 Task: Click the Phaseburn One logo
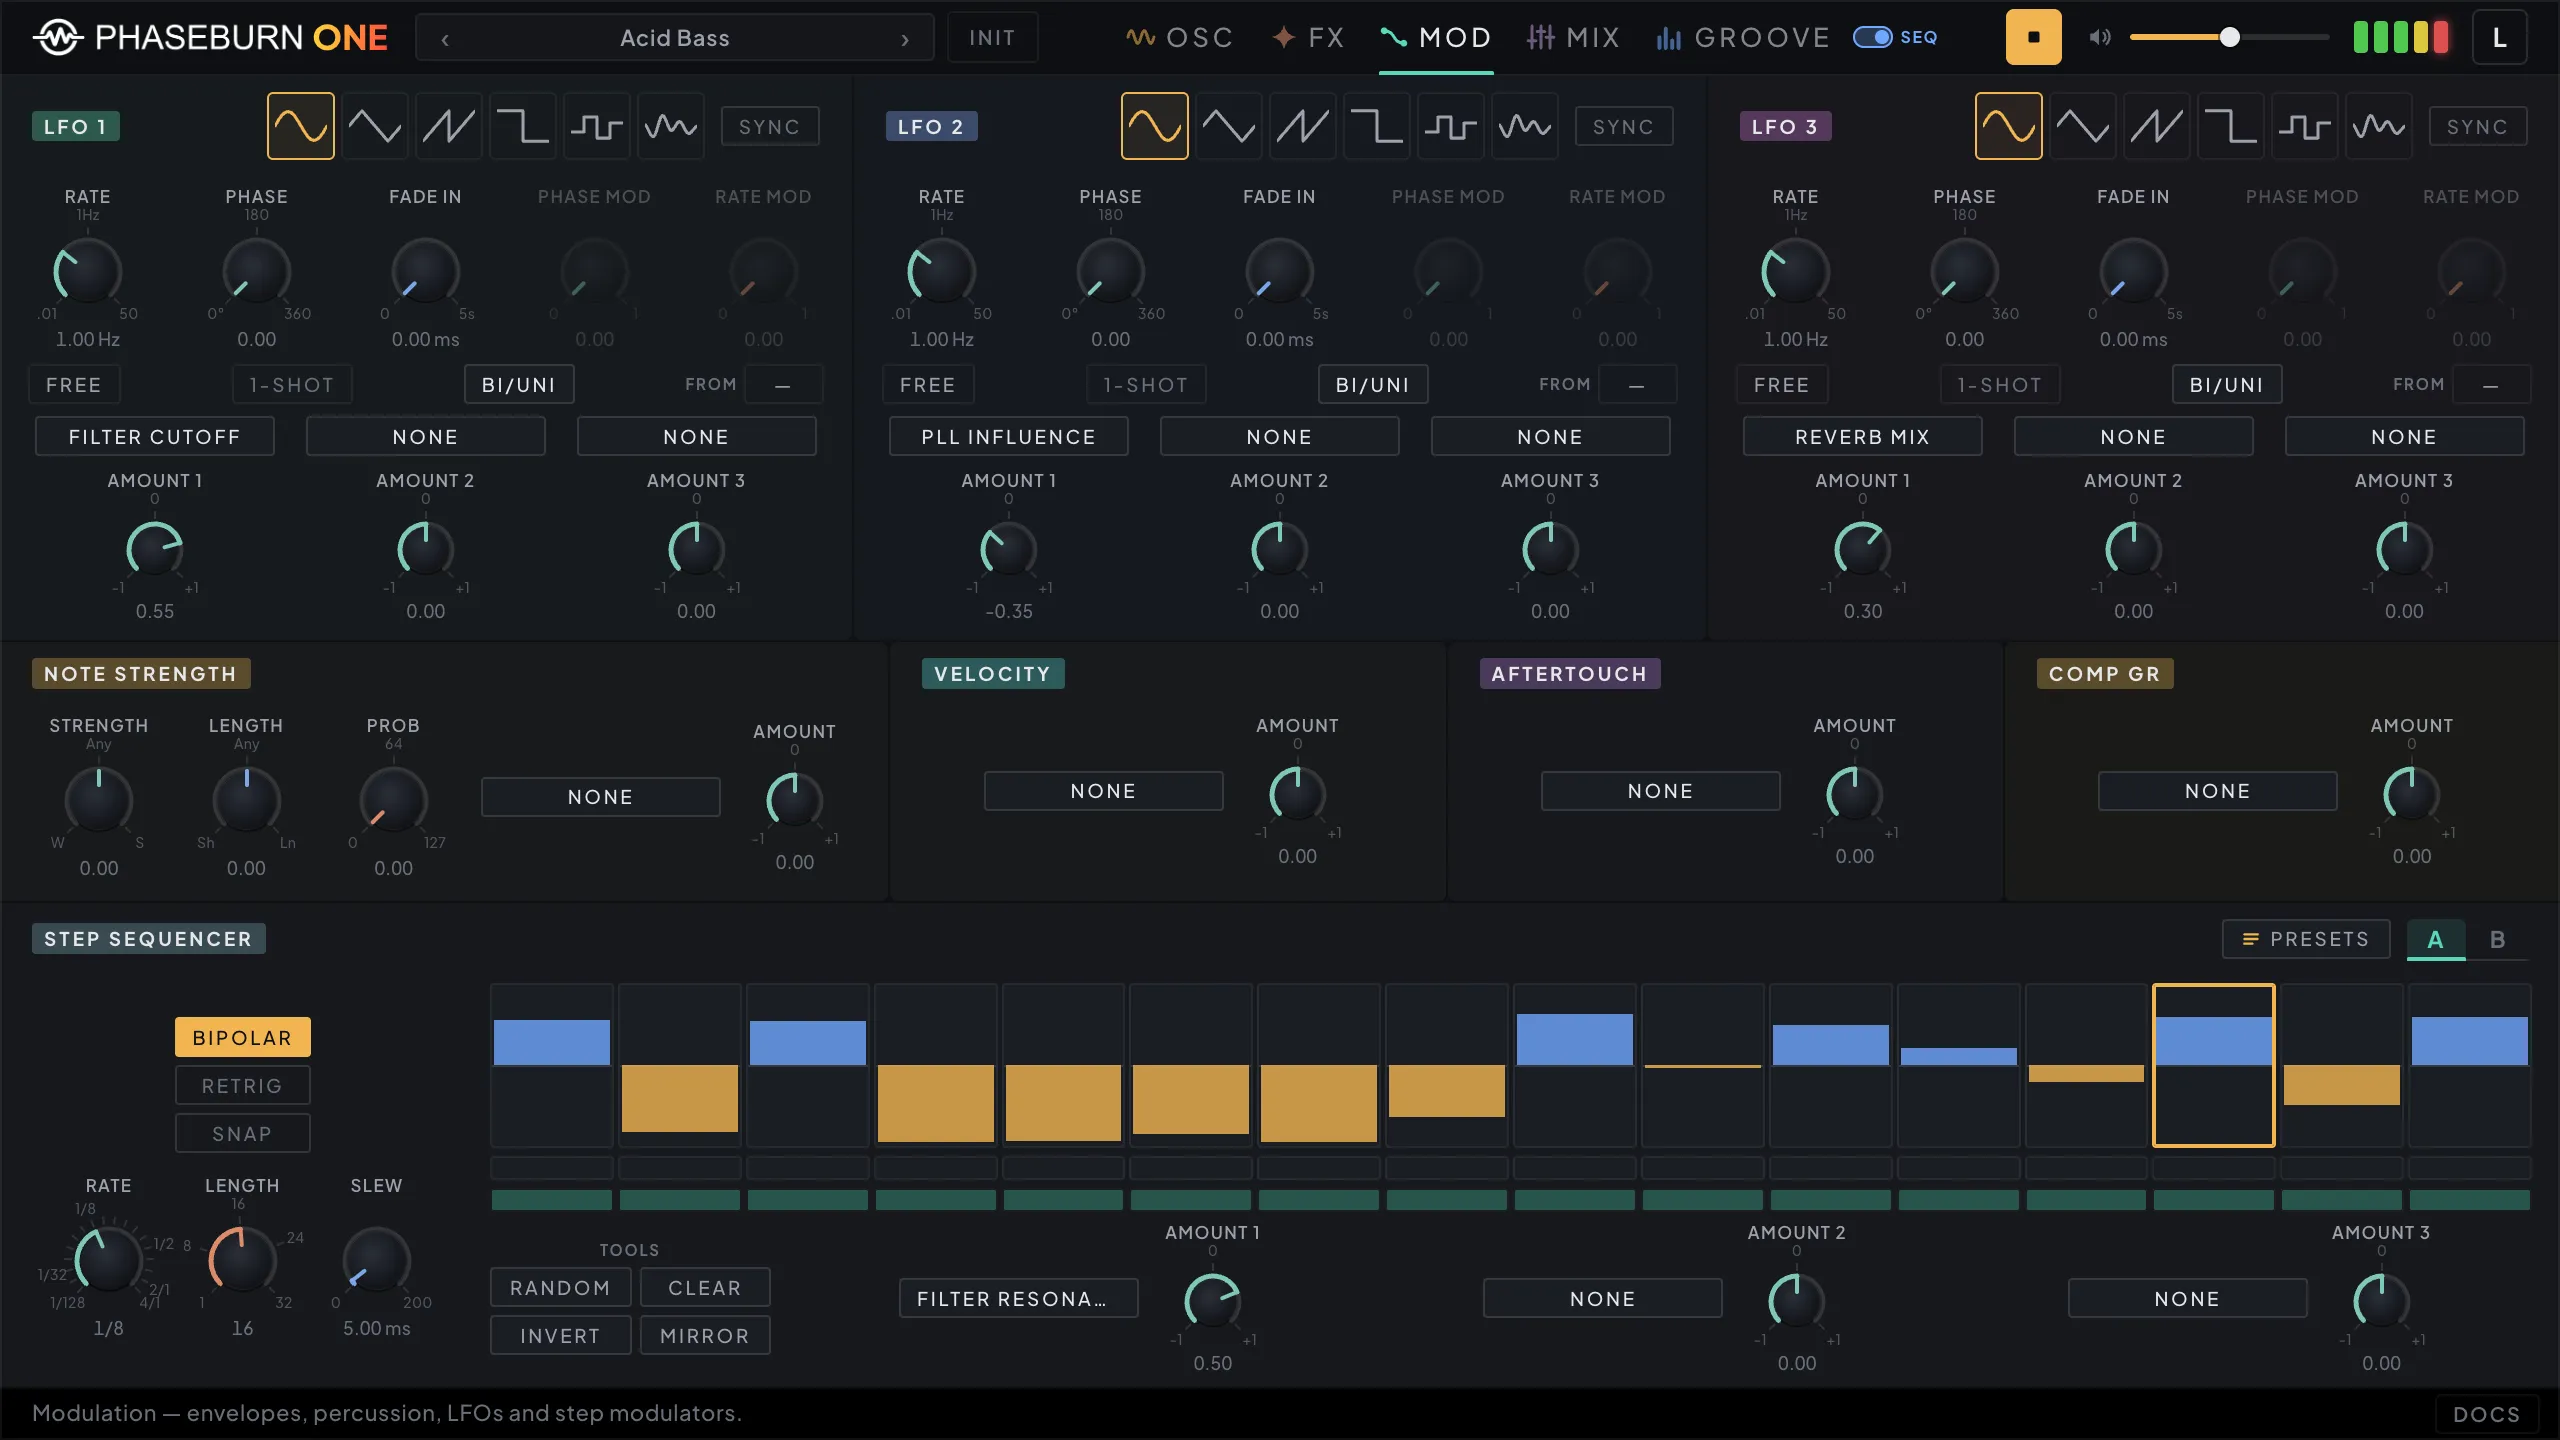[x=210, y=38]
